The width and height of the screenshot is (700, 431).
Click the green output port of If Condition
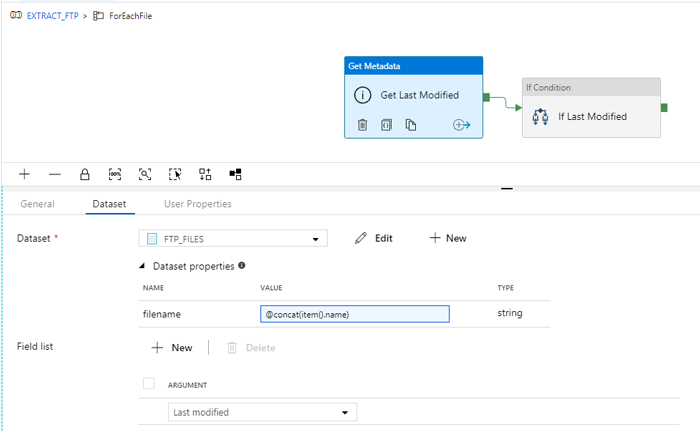[664, 108]
